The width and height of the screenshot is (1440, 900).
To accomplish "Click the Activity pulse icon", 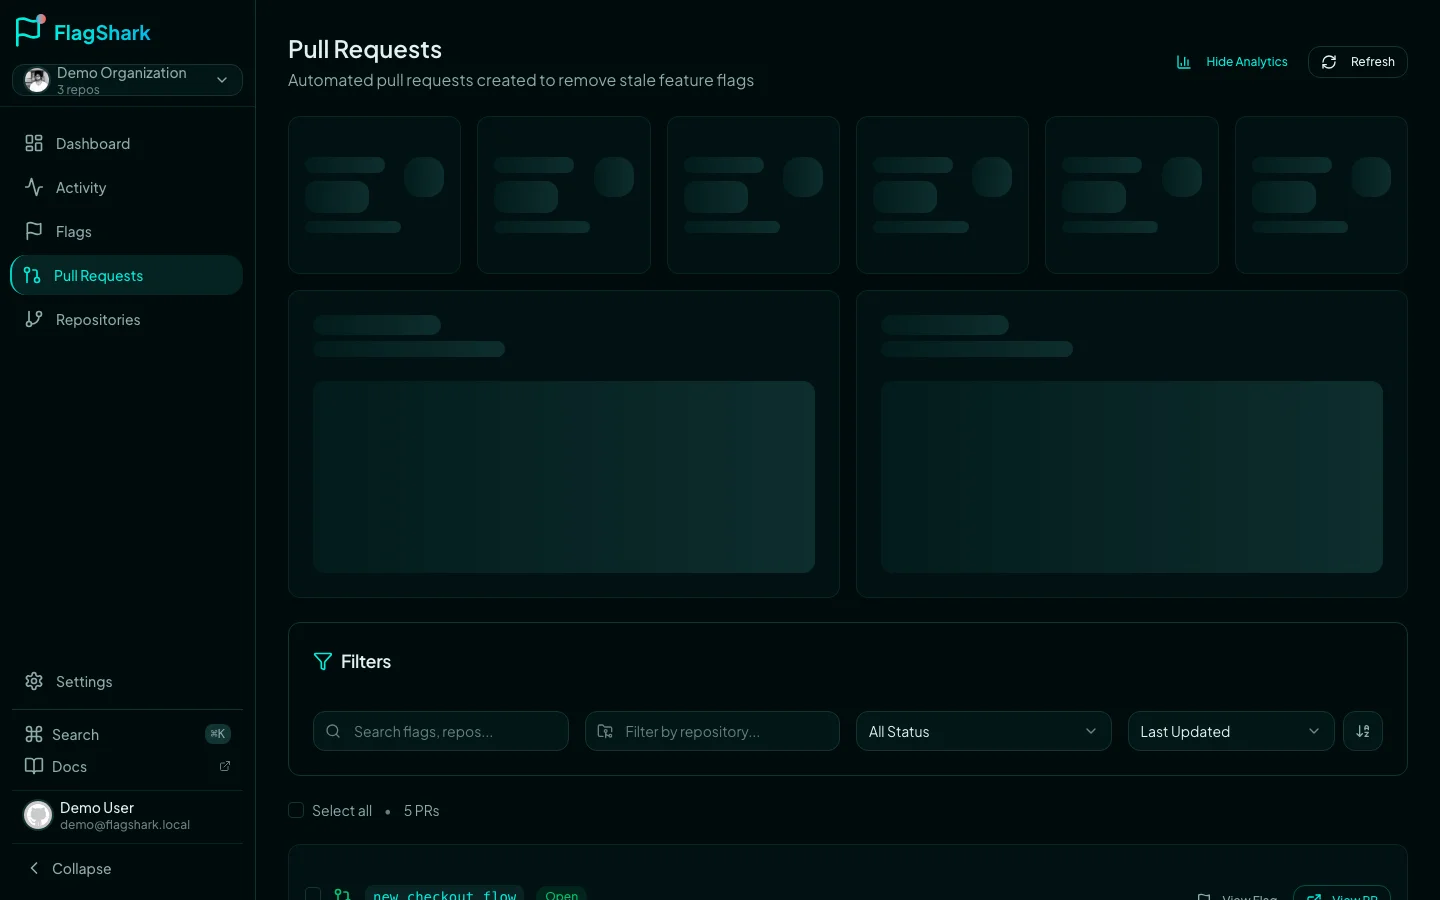I will tap(34, 188).
